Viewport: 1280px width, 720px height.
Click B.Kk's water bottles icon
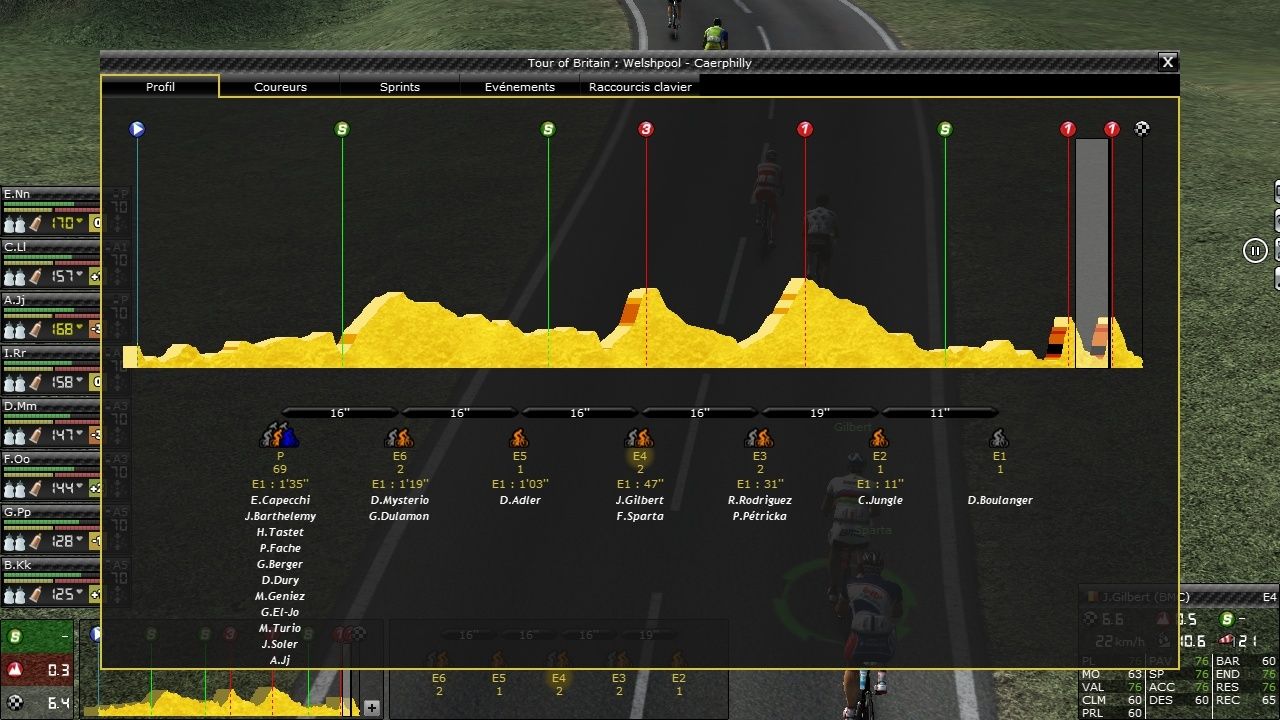pos(15,595)
